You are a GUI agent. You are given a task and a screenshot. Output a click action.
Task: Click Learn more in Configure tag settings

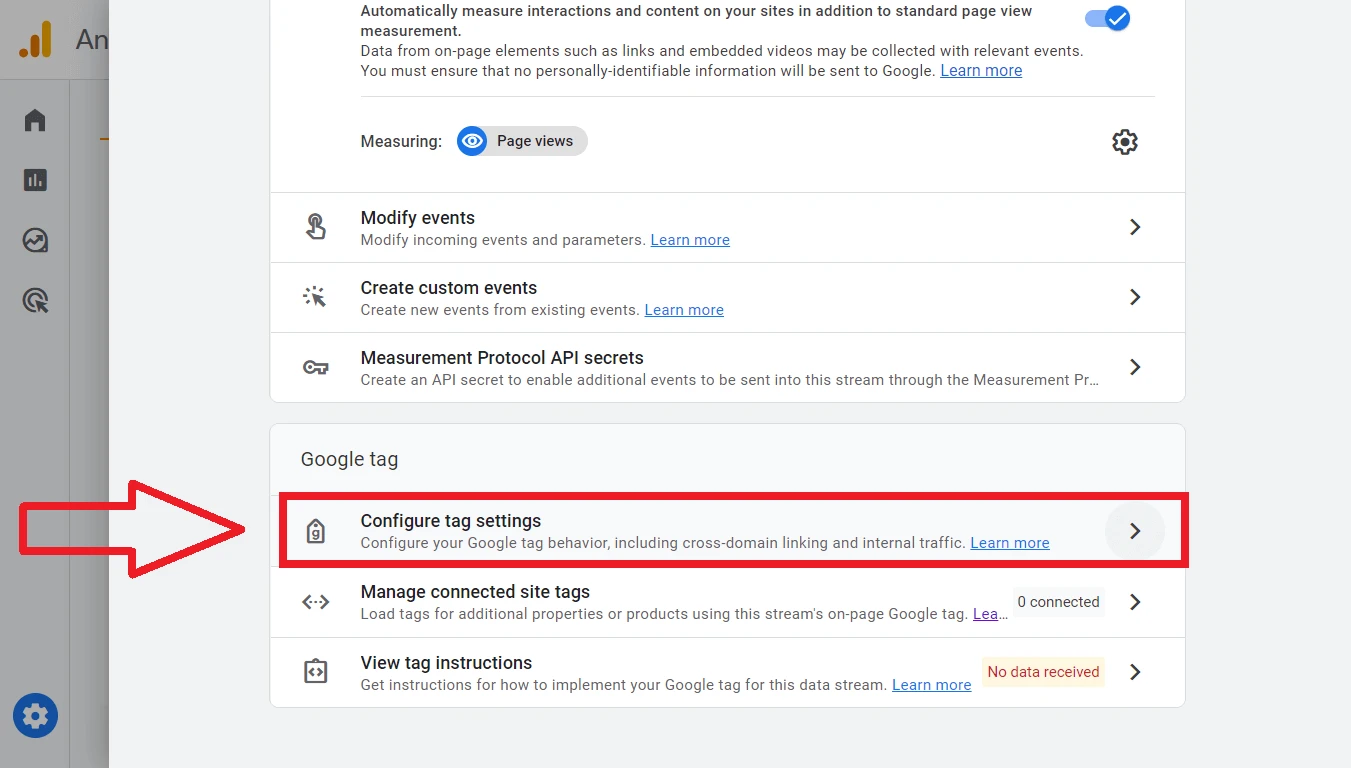(x=1010, y=543)
